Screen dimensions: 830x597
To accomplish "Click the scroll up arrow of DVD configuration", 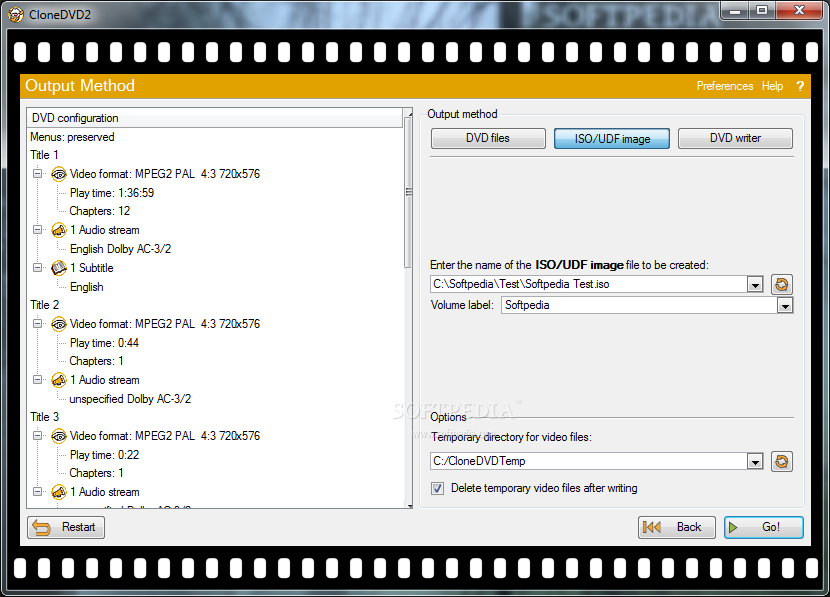I will 408,113.
